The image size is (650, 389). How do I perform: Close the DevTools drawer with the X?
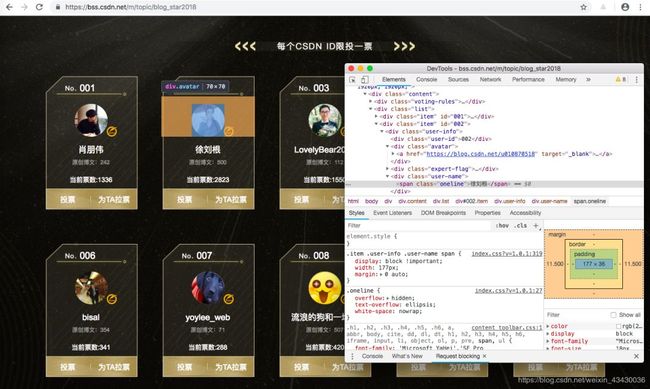(636, 356)
